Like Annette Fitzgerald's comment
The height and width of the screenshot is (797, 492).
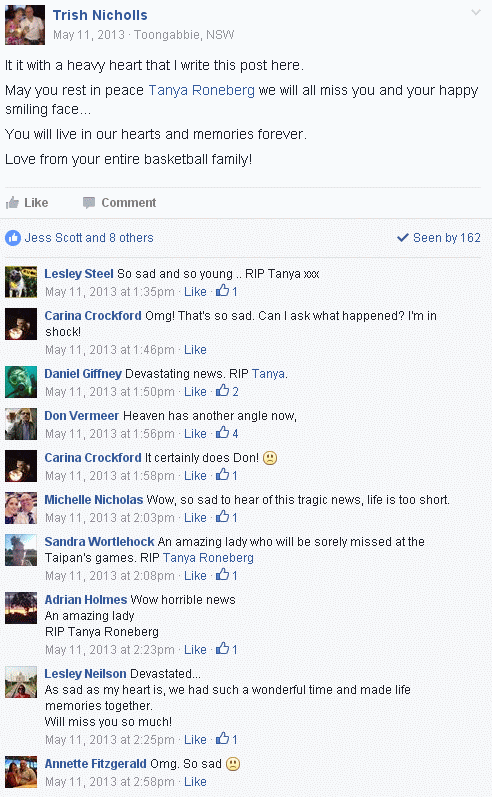(x=195, y=782)
